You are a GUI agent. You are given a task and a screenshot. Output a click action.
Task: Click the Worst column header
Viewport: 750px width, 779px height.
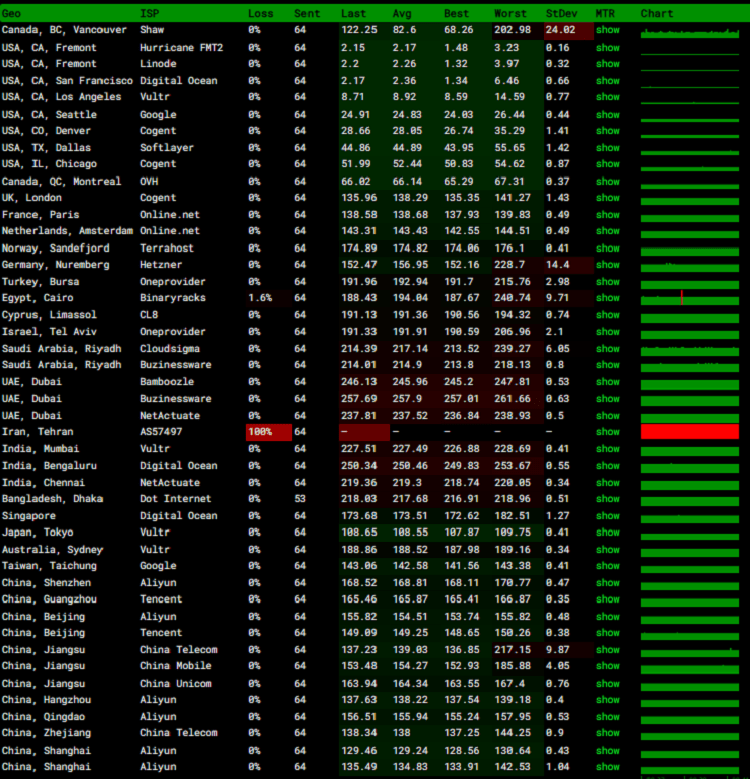pyautogui.click(x=510, y=13)
